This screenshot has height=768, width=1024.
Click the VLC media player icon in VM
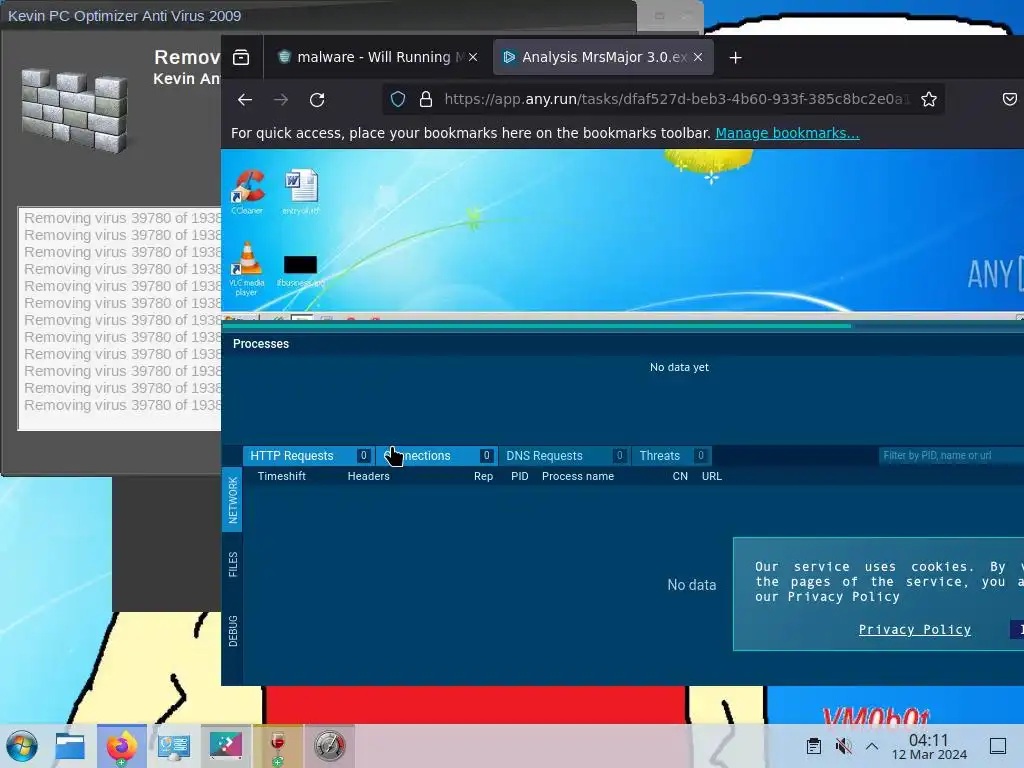(247, 268)
